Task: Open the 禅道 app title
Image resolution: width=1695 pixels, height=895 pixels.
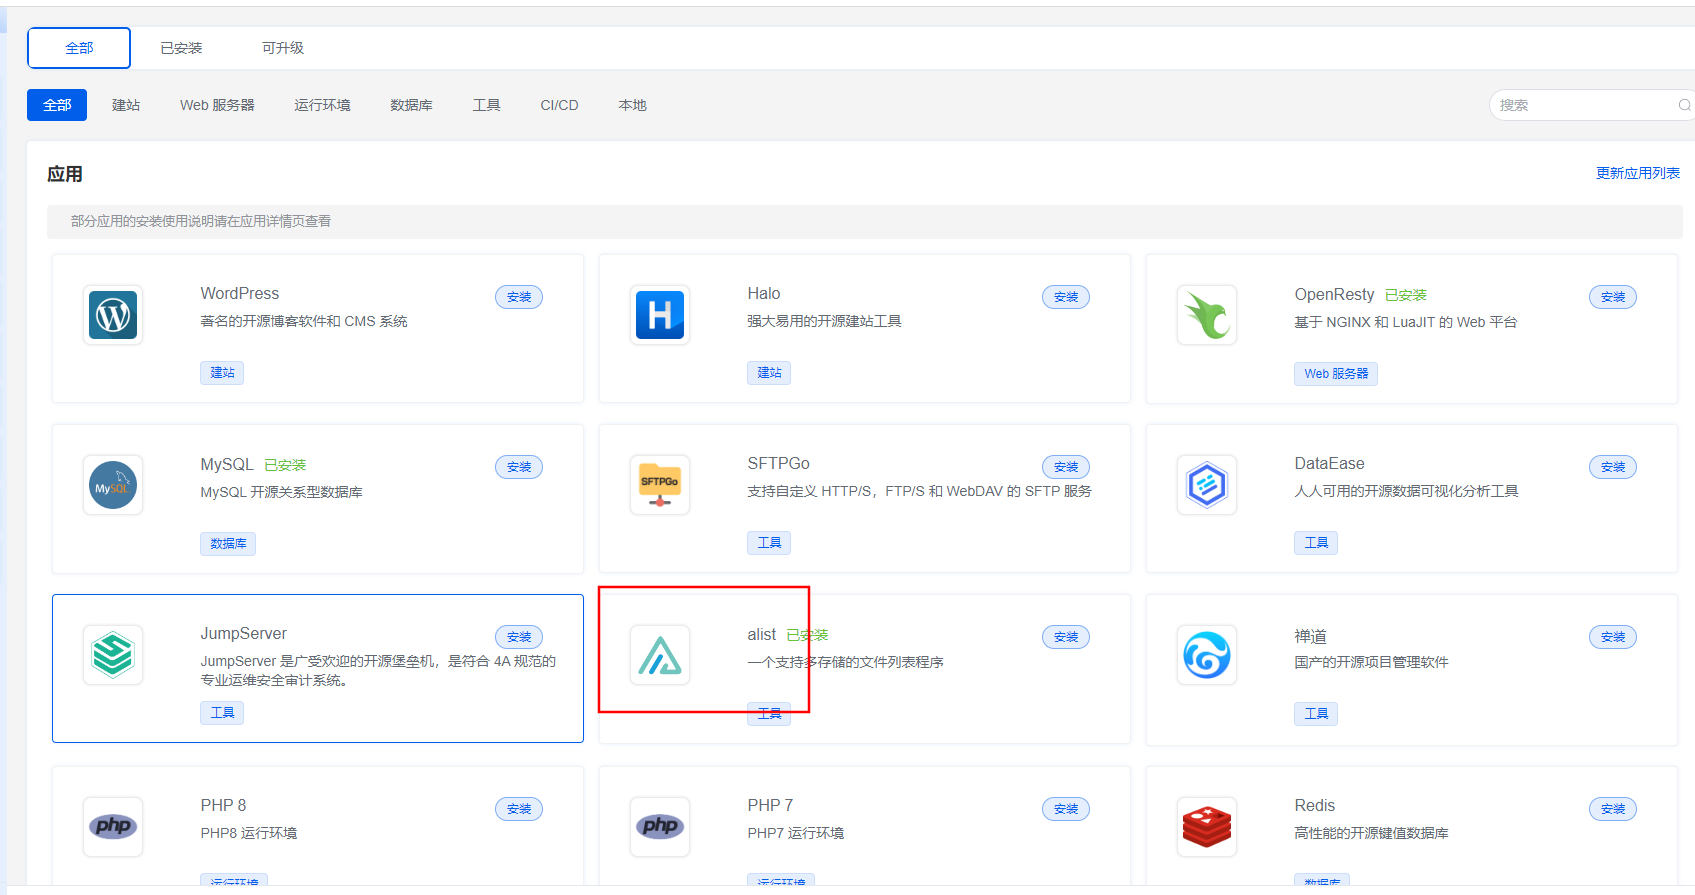Action: click(x=1310, y=636)
